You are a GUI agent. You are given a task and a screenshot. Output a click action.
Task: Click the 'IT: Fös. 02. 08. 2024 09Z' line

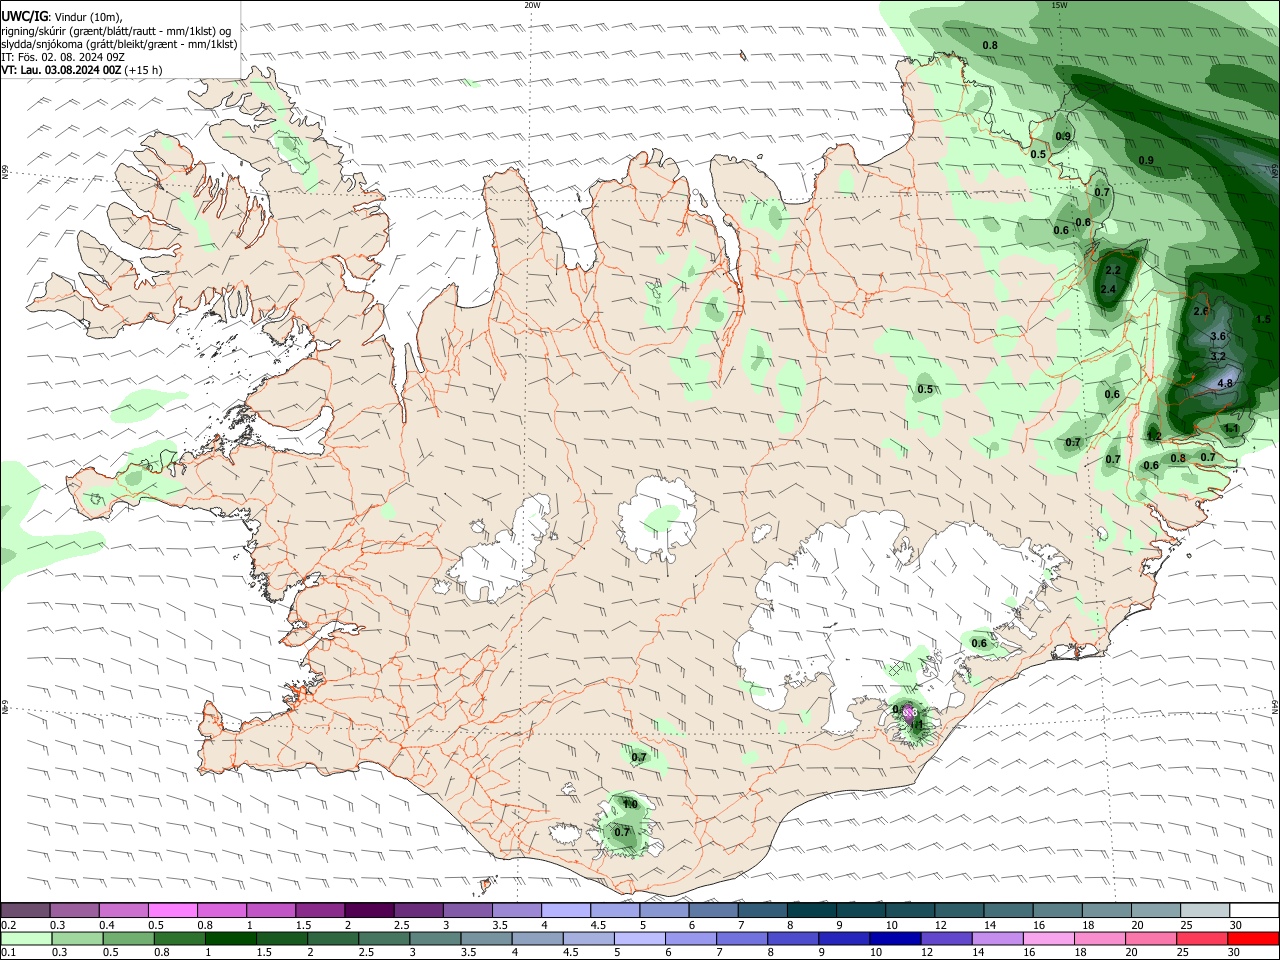point(61,57)
